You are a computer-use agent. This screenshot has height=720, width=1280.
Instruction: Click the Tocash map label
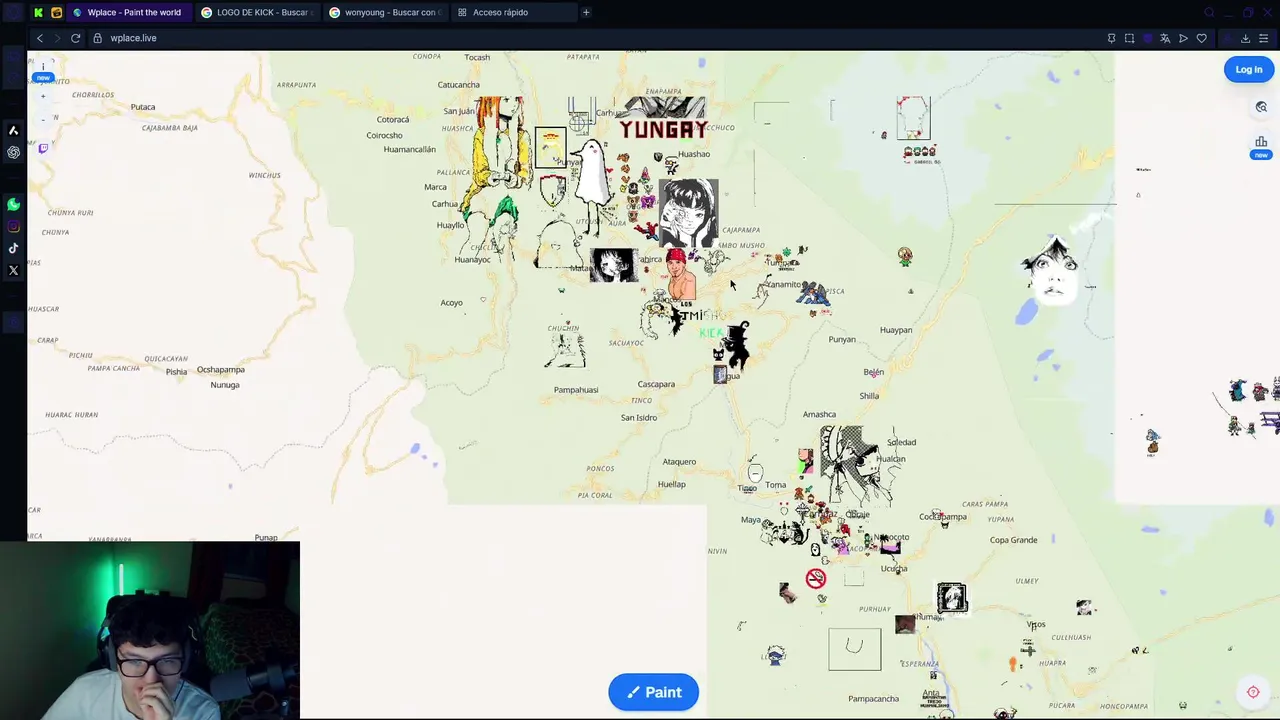click(477, 57)
